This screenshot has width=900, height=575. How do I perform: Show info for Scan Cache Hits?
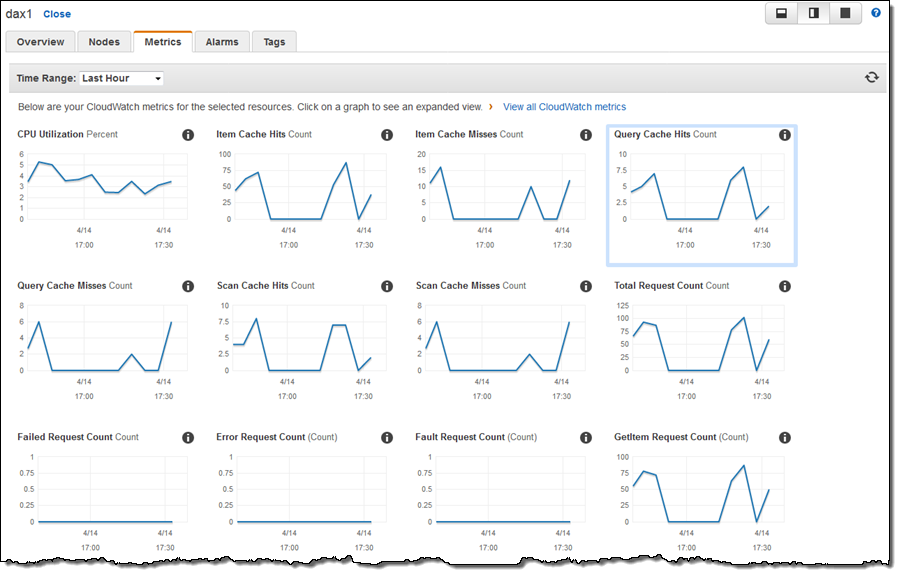pos(386,286)
